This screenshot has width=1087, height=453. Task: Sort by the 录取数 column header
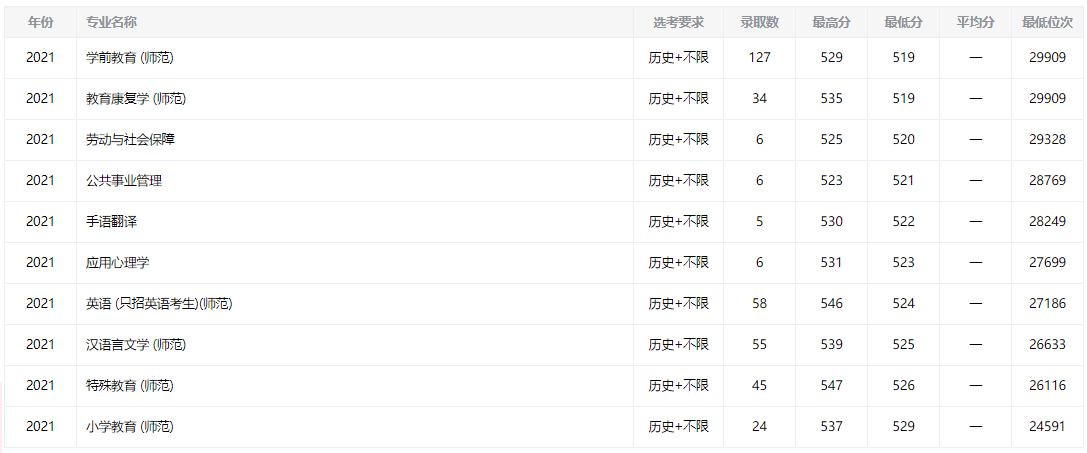point(759,22)
